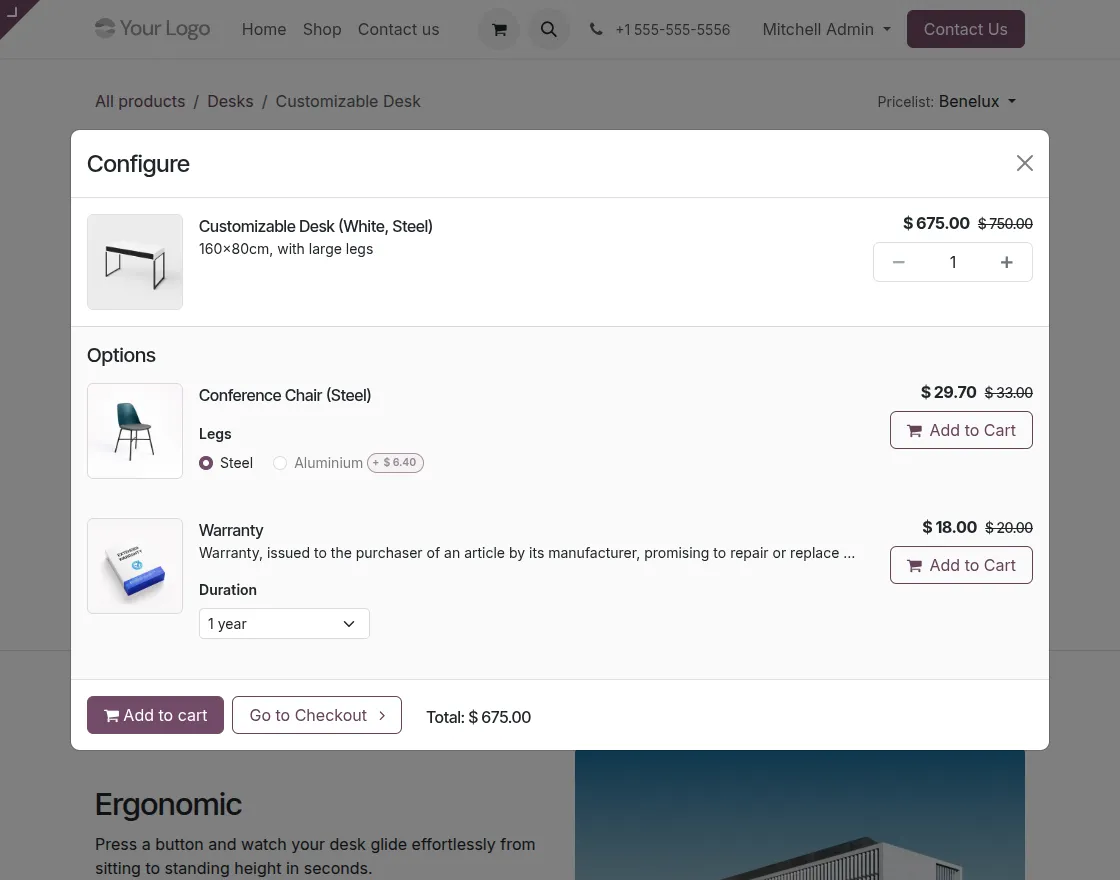Open the Contact us navigation item

pyautogui.click(x=398, y=29)
